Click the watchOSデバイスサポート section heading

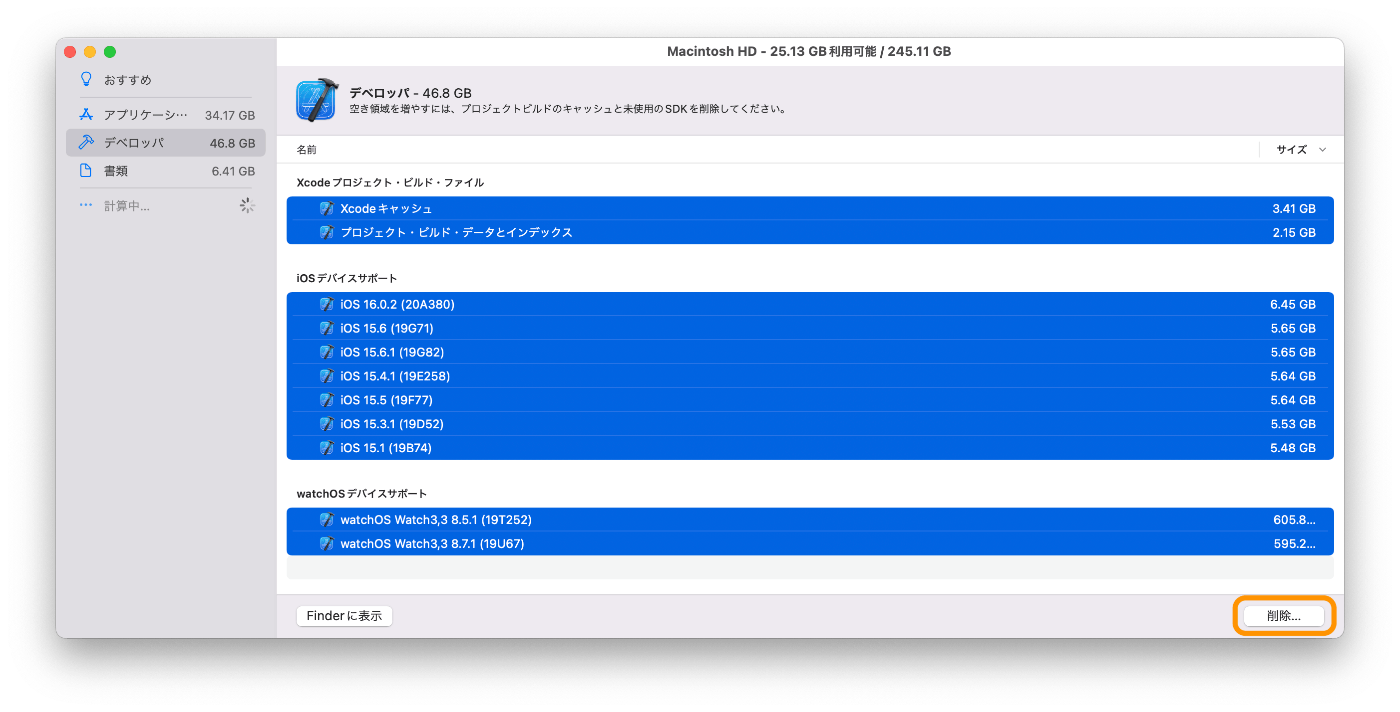[x=362, y=494]
